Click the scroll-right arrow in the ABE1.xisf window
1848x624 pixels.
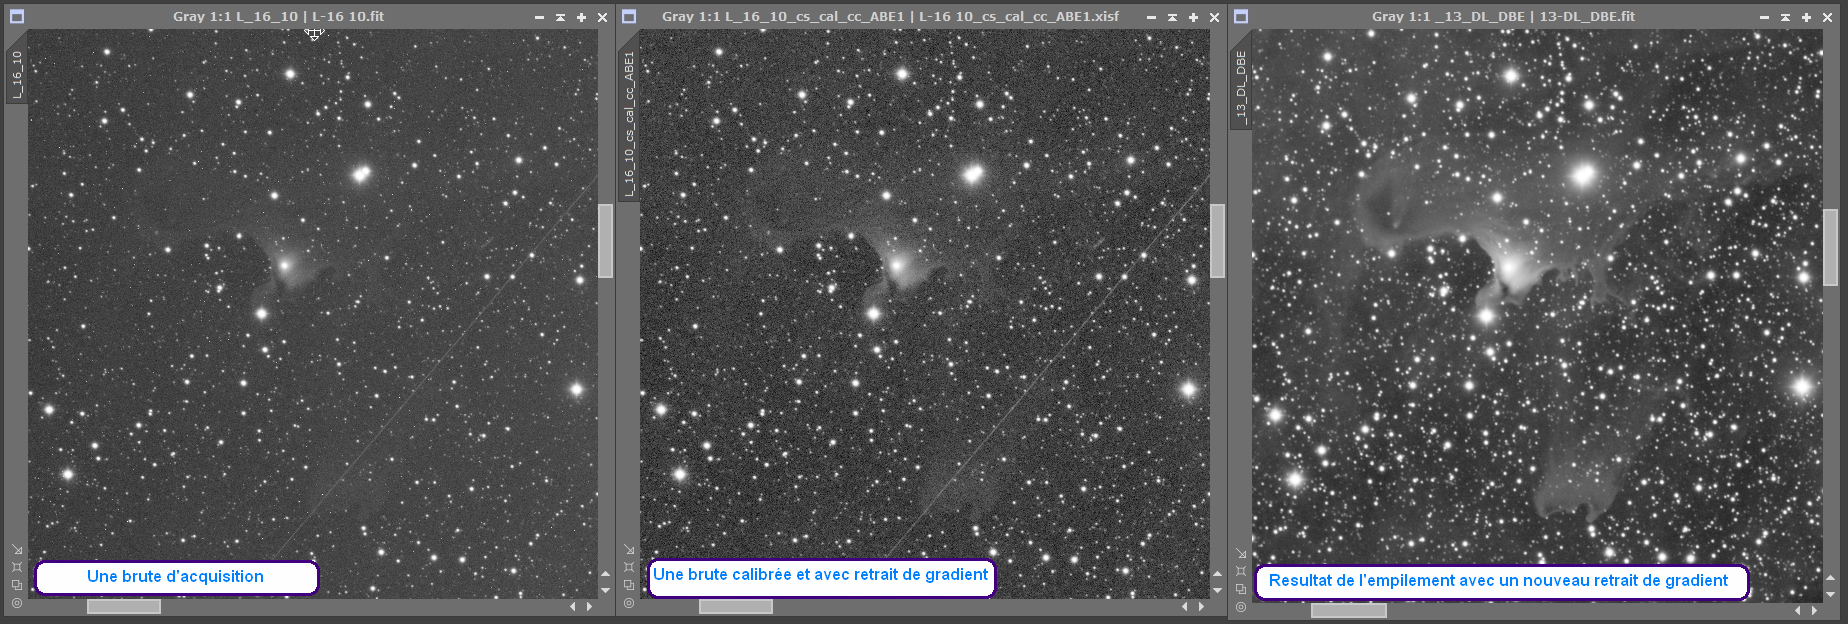click(x=1202, y=606)
